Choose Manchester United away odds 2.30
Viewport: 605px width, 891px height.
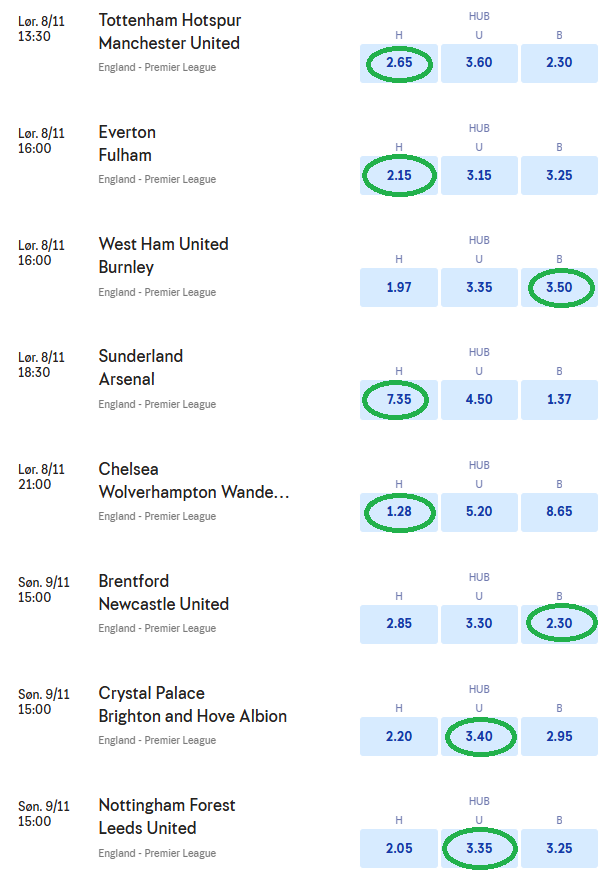pyautogui.click(x=559, y=64)
